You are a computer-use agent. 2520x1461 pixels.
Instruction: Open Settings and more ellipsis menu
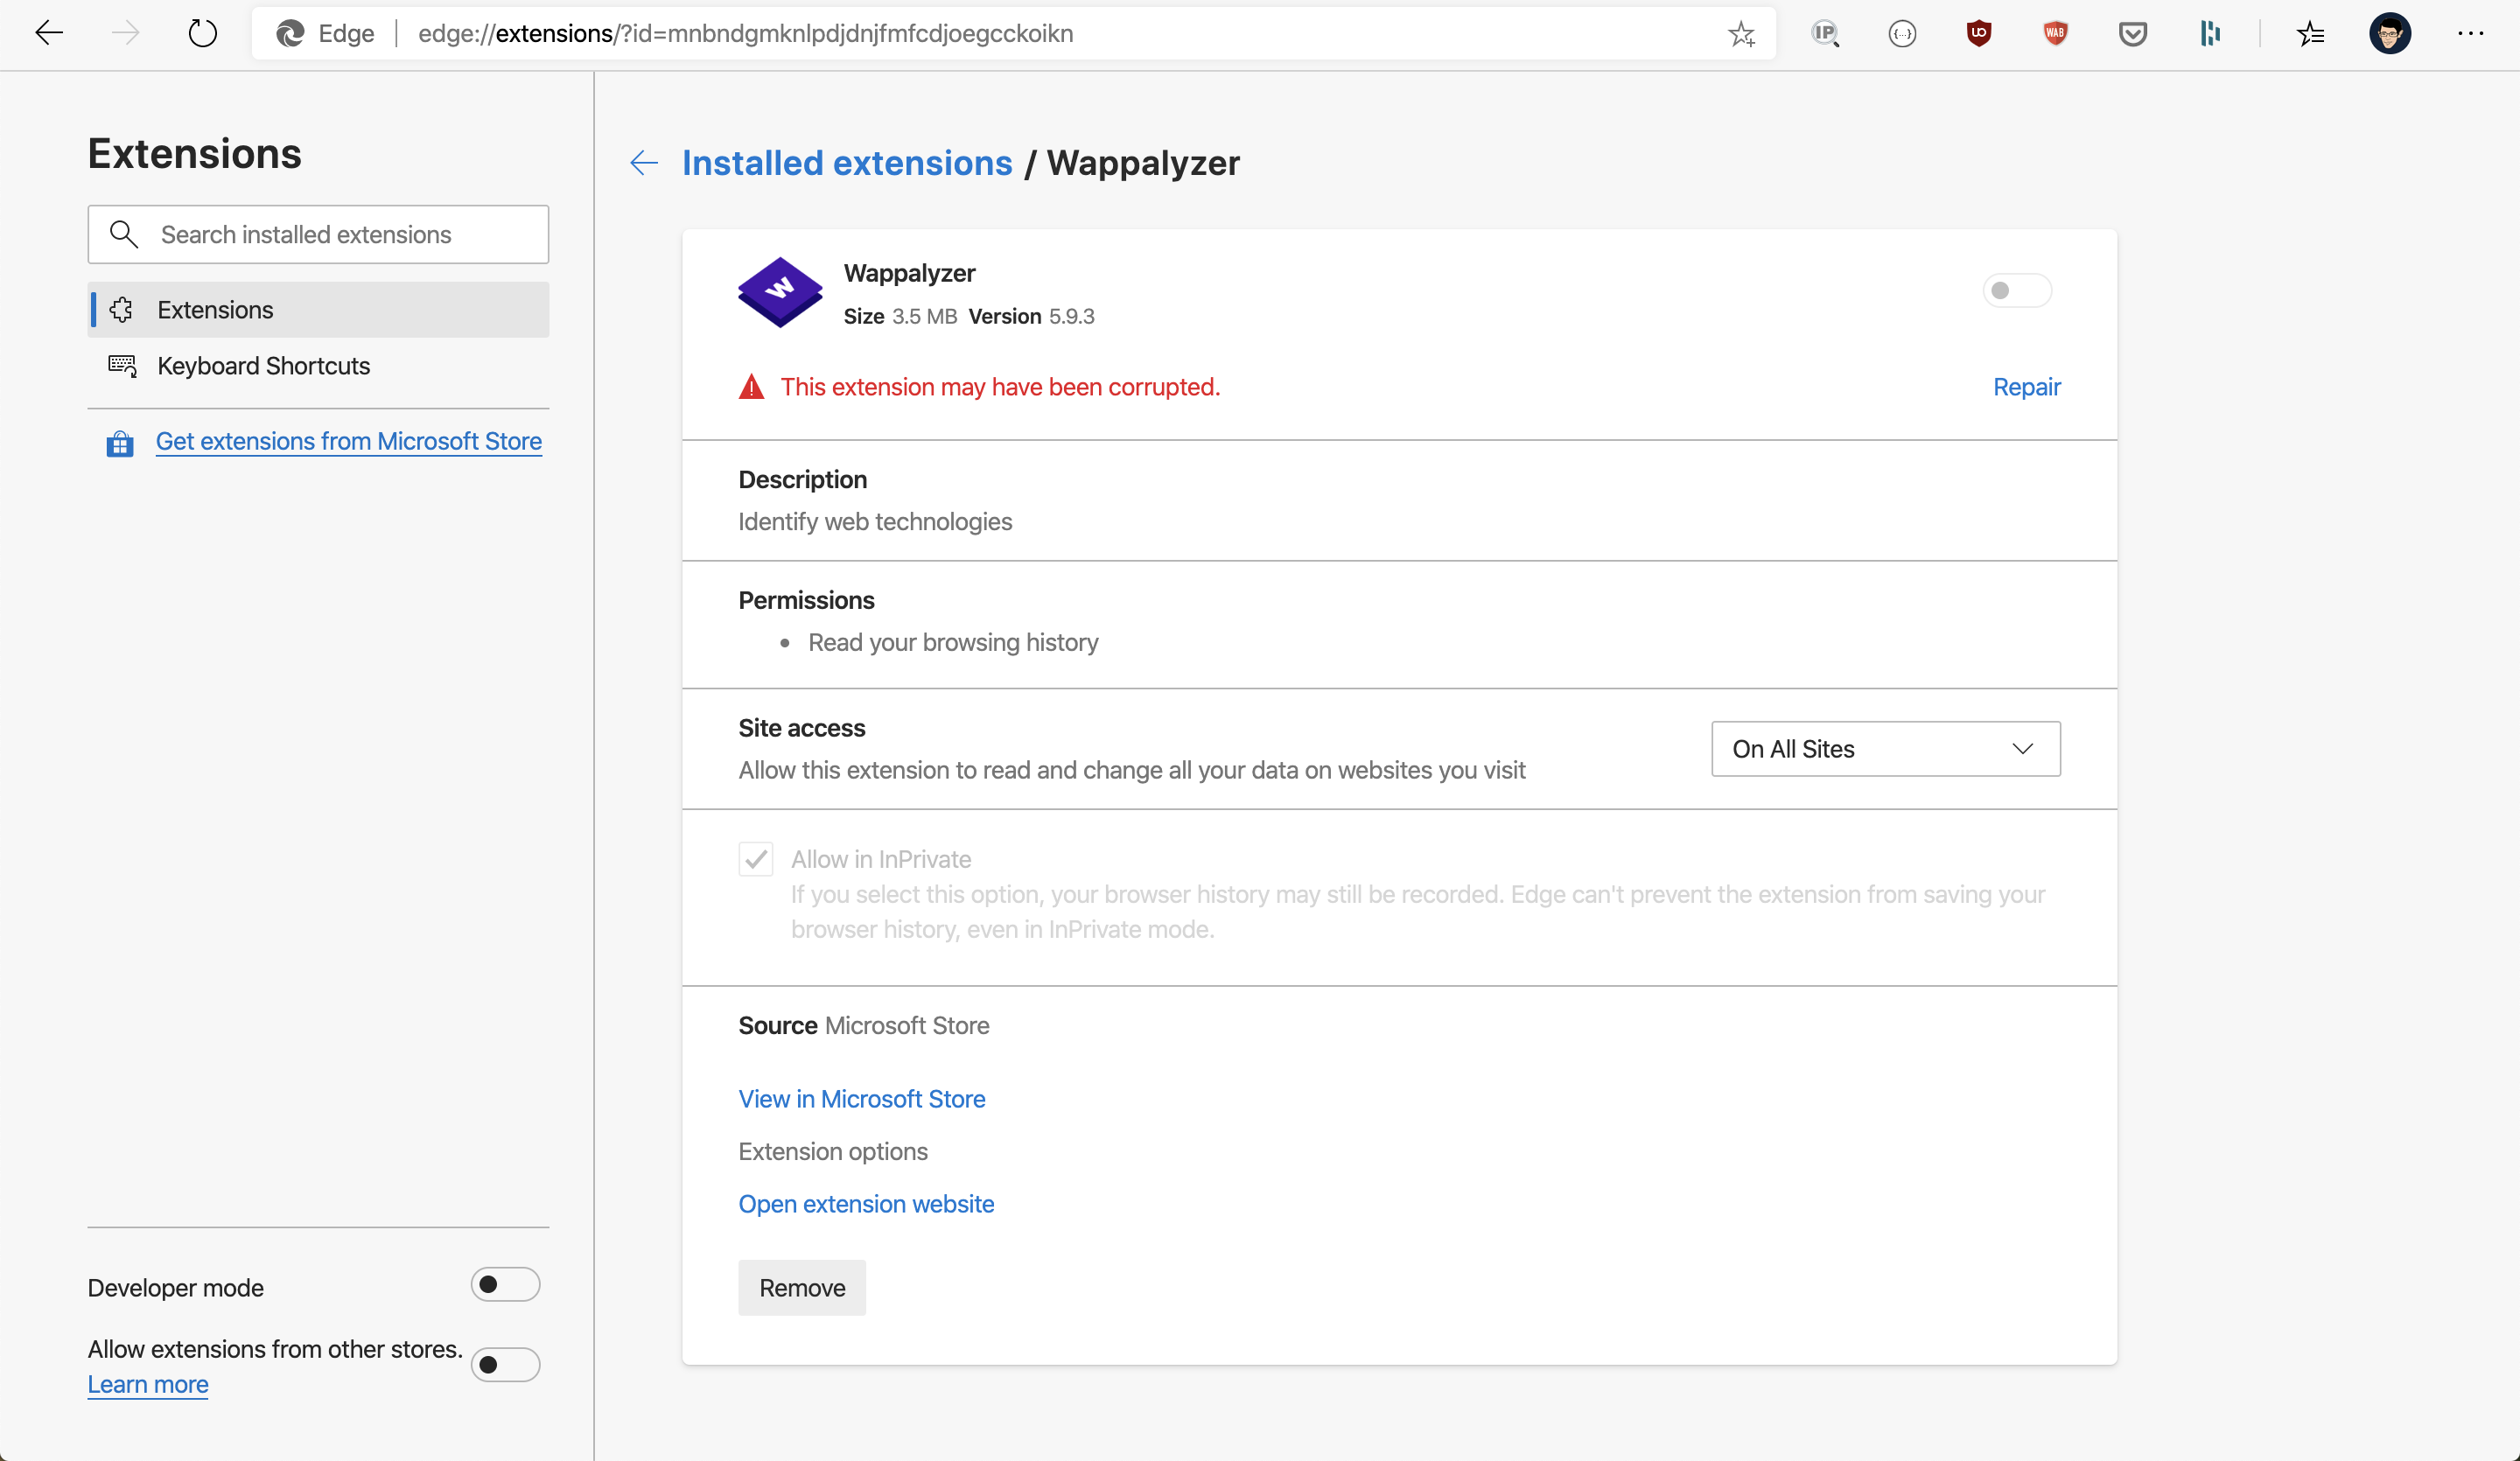point(2470,33)
